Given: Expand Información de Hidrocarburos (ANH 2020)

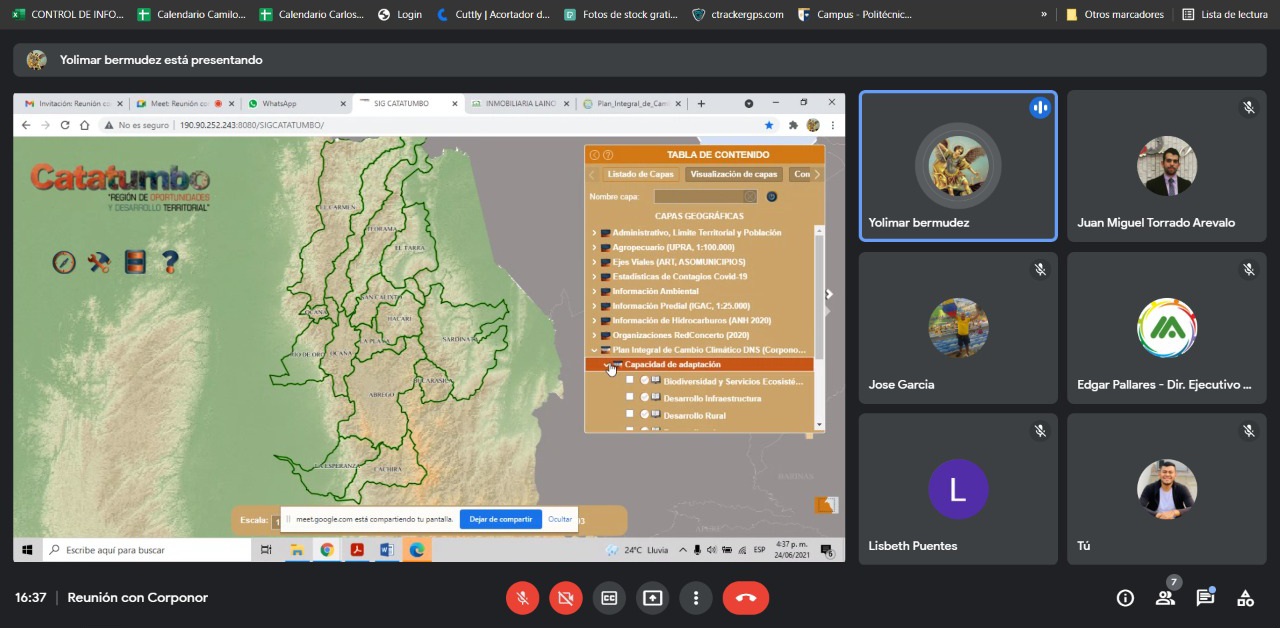Looking at the screenshot, I should (x=594, y=321).
